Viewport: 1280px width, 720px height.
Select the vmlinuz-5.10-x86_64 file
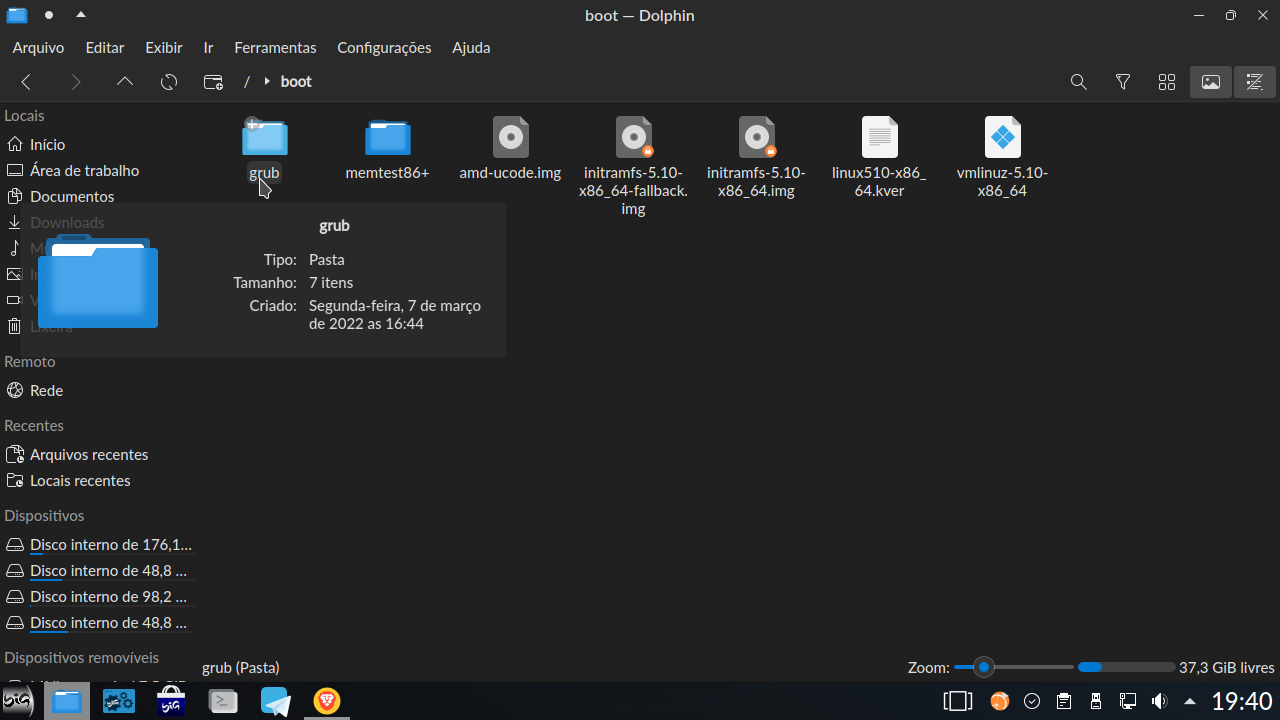pyautogui.click(x=1002, y=158)
